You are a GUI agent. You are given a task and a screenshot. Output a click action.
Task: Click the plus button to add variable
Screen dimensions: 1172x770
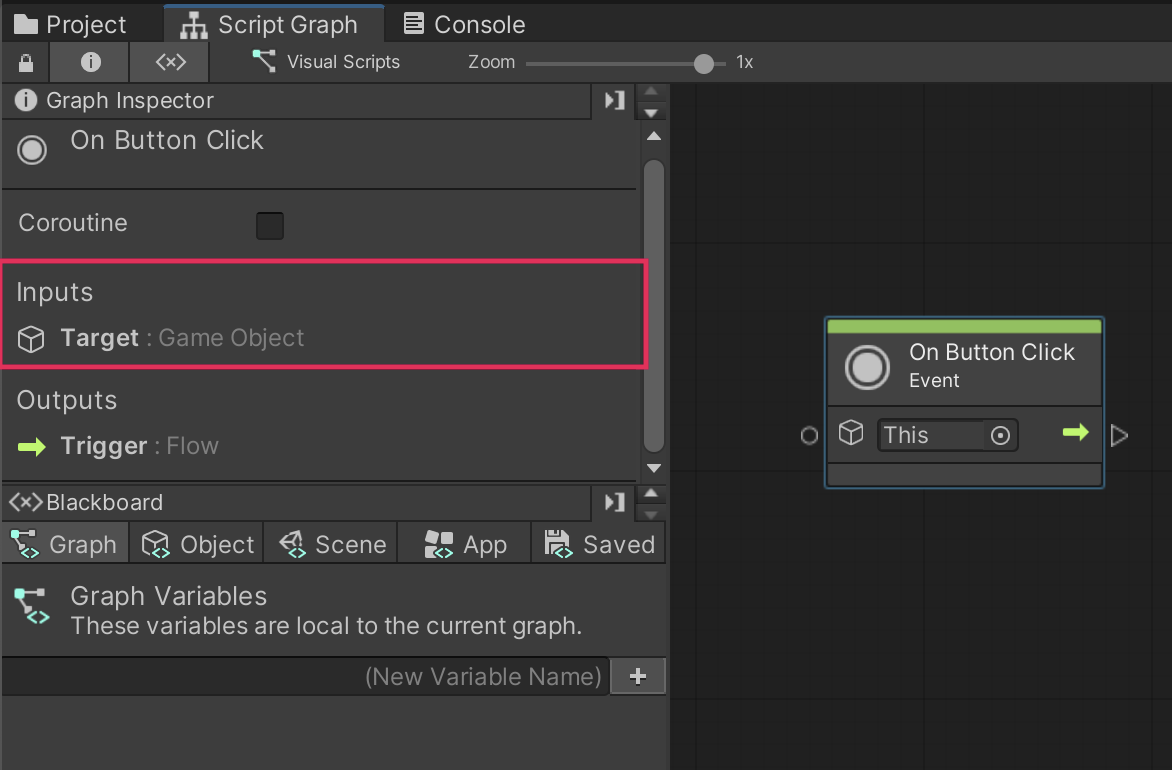(x=638, y=677)
